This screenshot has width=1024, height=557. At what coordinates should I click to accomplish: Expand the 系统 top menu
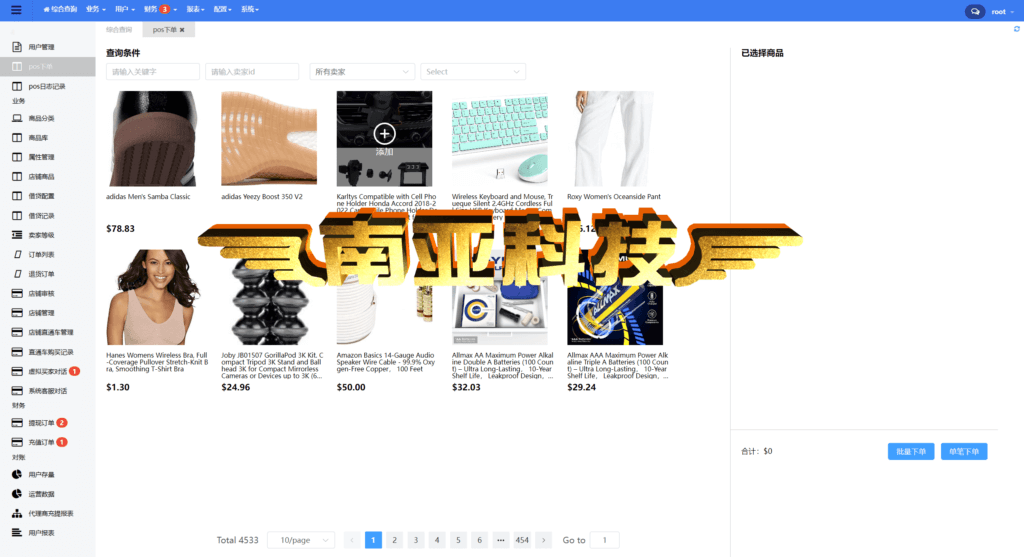click(x=250, y=10)
